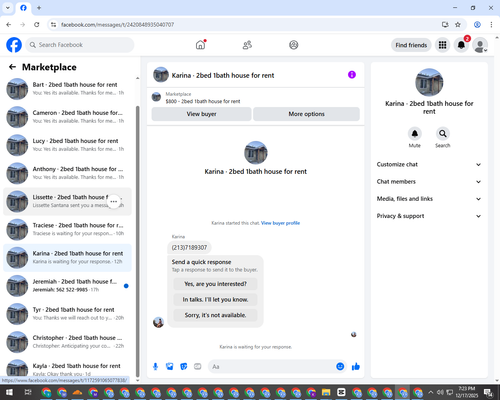
Task: Open Kayla conversation in list
Action: click(67, 369)
